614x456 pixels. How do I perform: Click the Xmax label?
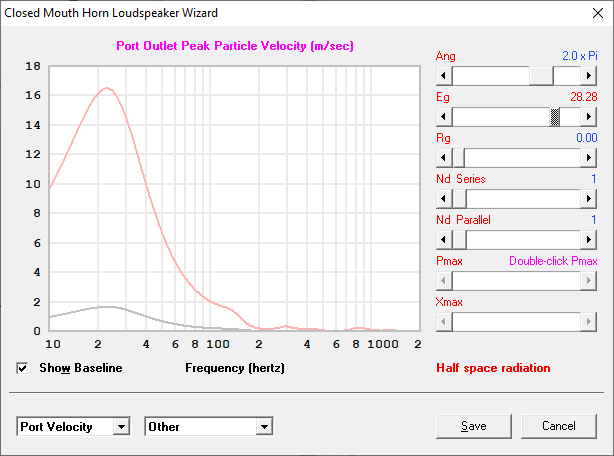449,302
